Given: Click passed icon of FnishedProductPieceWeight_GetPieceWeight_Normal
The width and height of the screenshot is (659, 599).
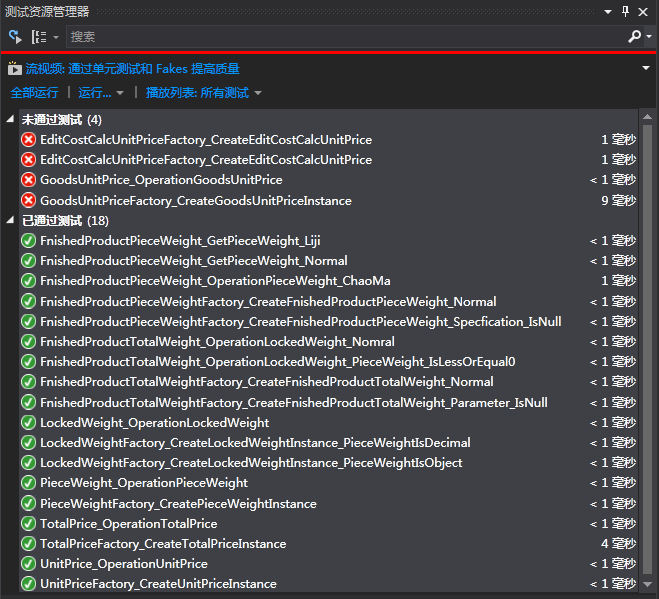Looking at the screenshot, I should pyautogui.click(x=29, y=261).
